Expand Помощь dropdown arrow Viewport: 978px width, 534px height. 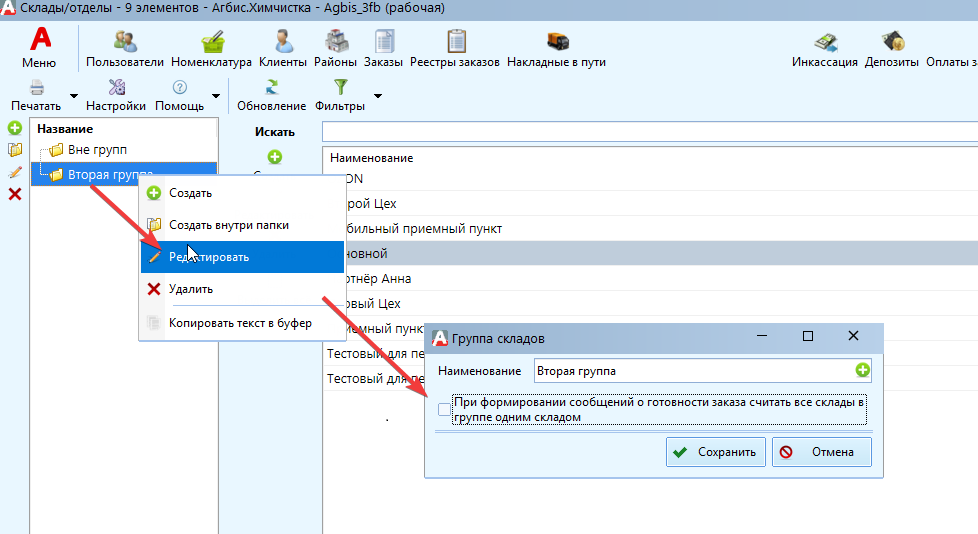pos(216,96)
